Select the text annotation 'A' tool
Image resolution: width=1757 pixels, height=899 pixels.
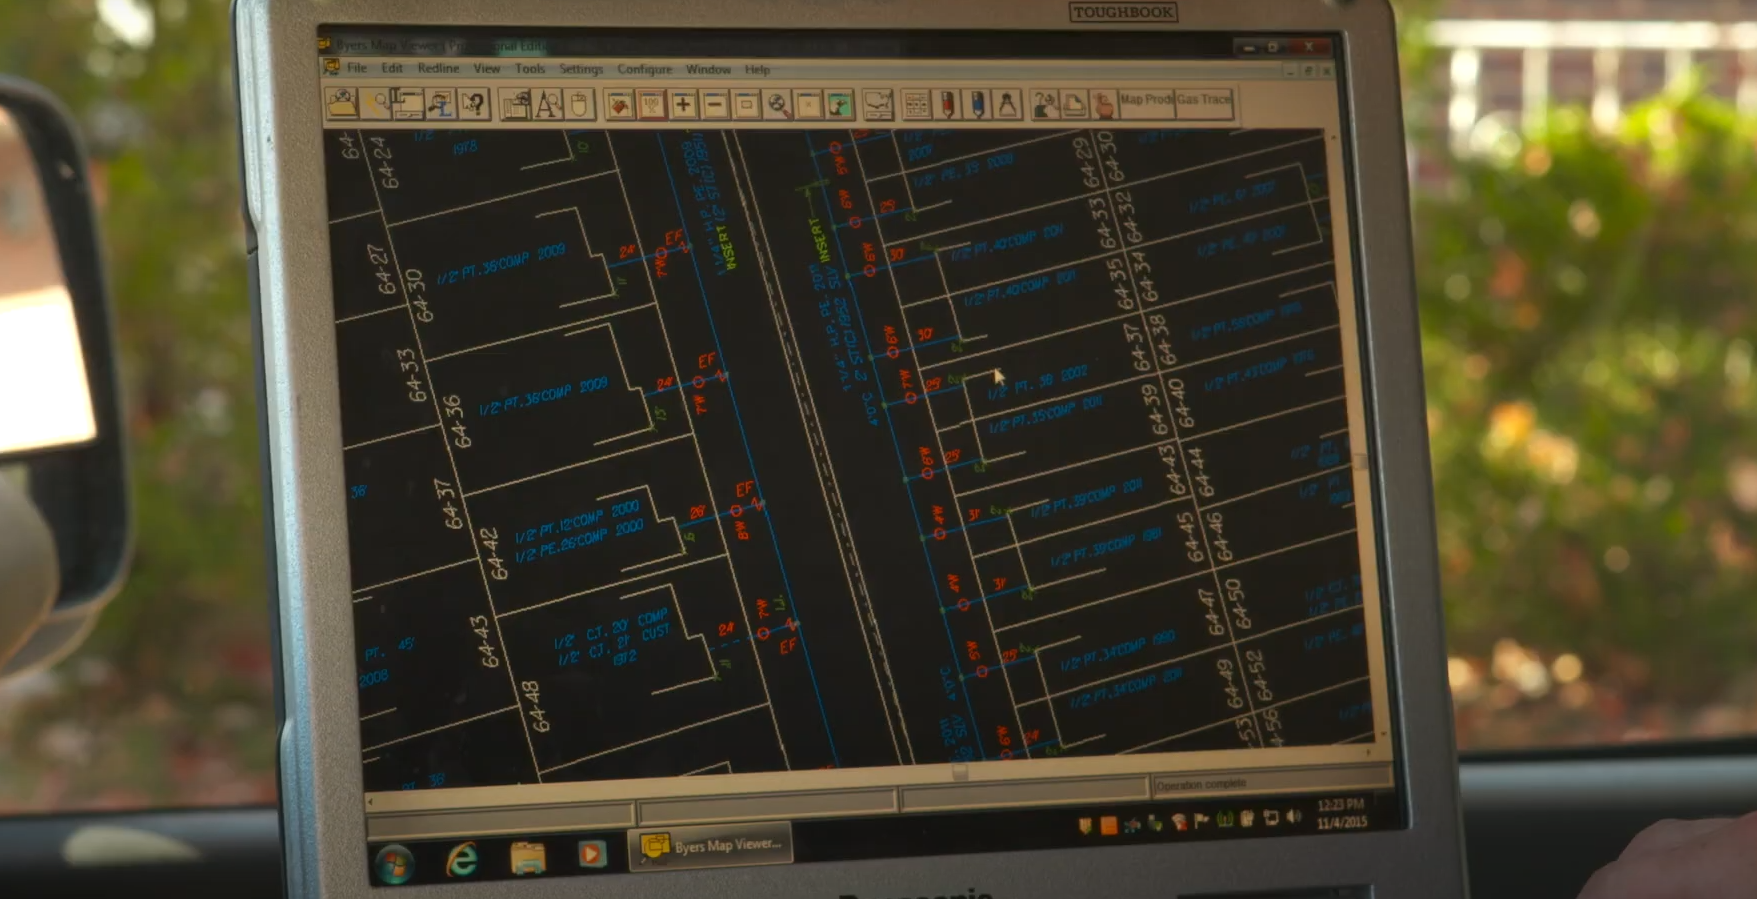point(547,105)
